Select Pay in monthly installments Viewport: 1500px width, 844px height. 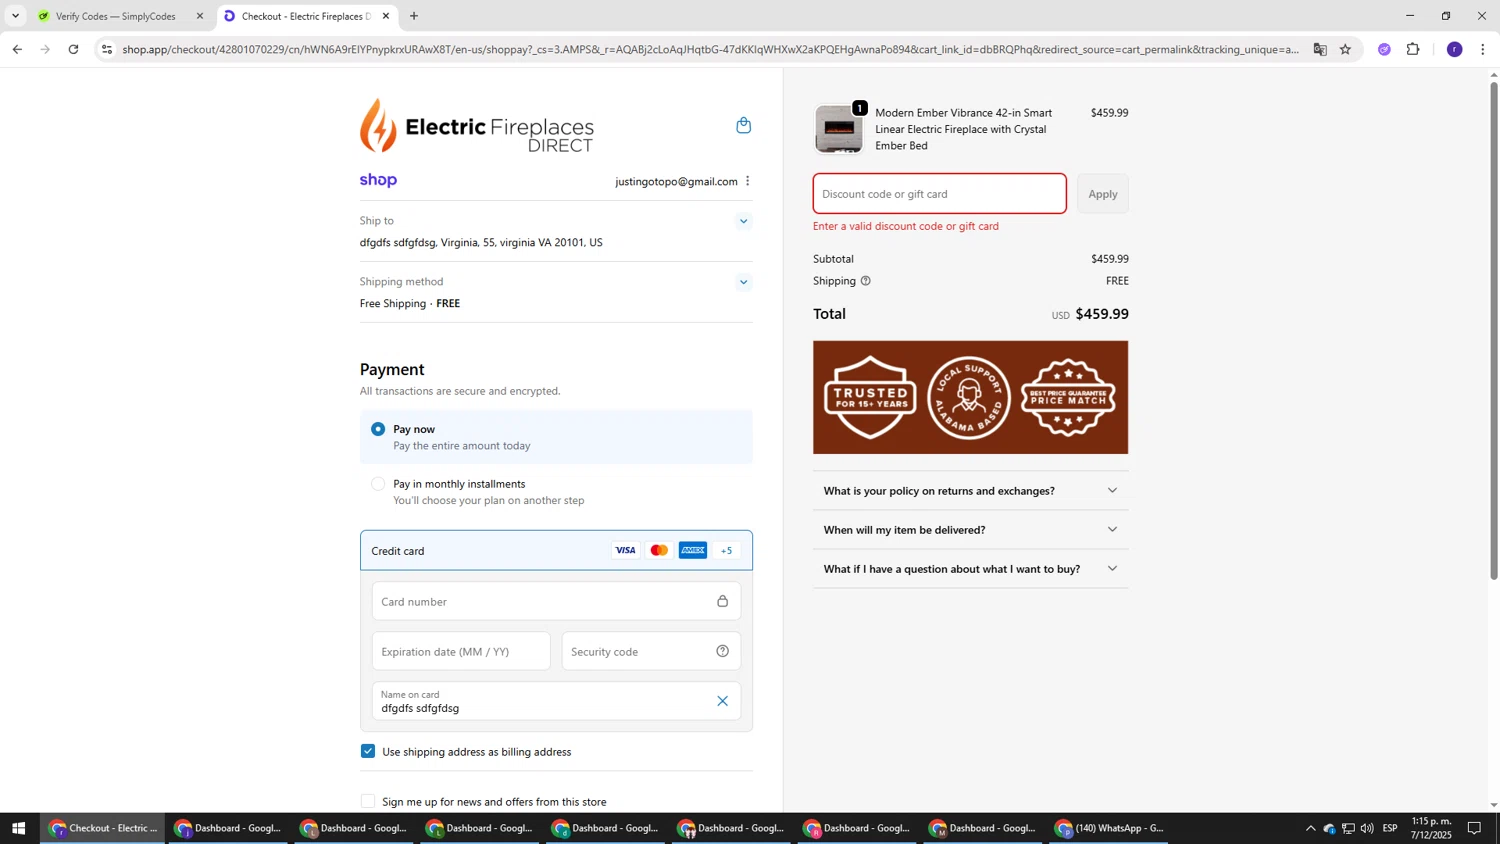tap(378, 484)
